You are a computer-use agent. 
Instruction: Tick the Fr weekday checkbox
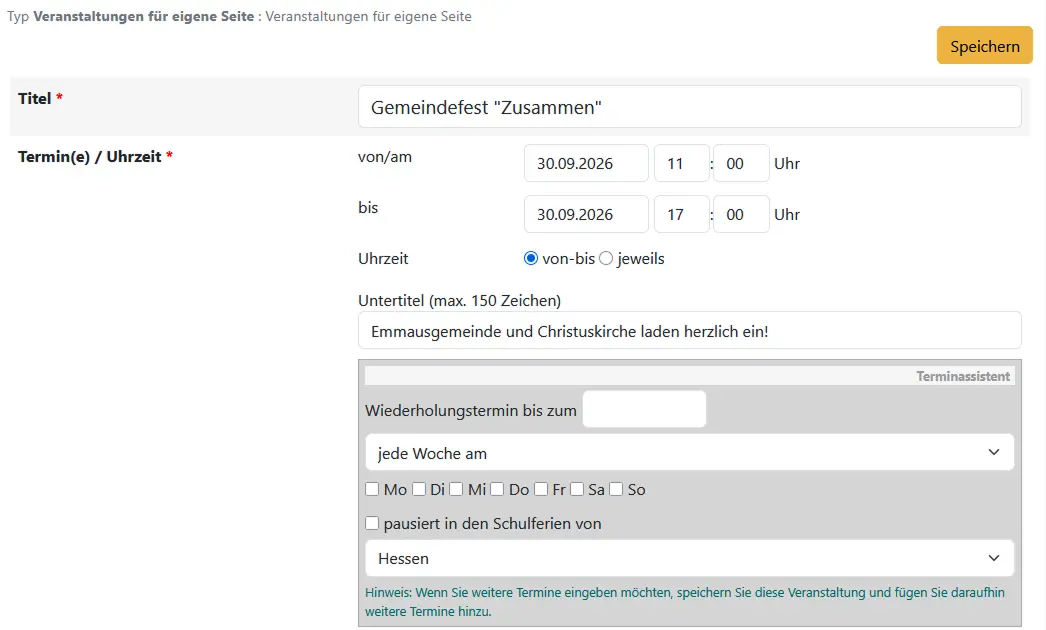click(541, 489)
